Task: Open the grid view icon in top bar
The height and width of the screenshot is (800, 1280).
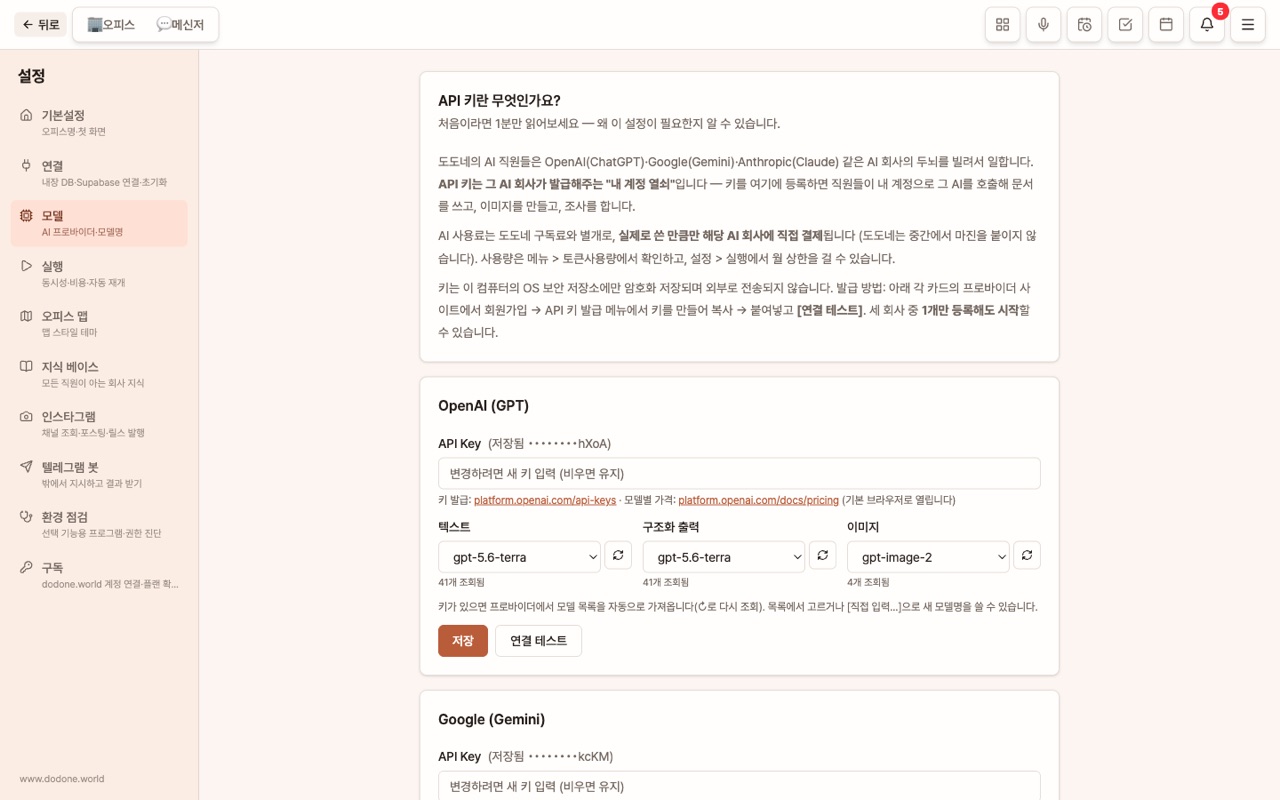Action: click(x=1002, y=25)
